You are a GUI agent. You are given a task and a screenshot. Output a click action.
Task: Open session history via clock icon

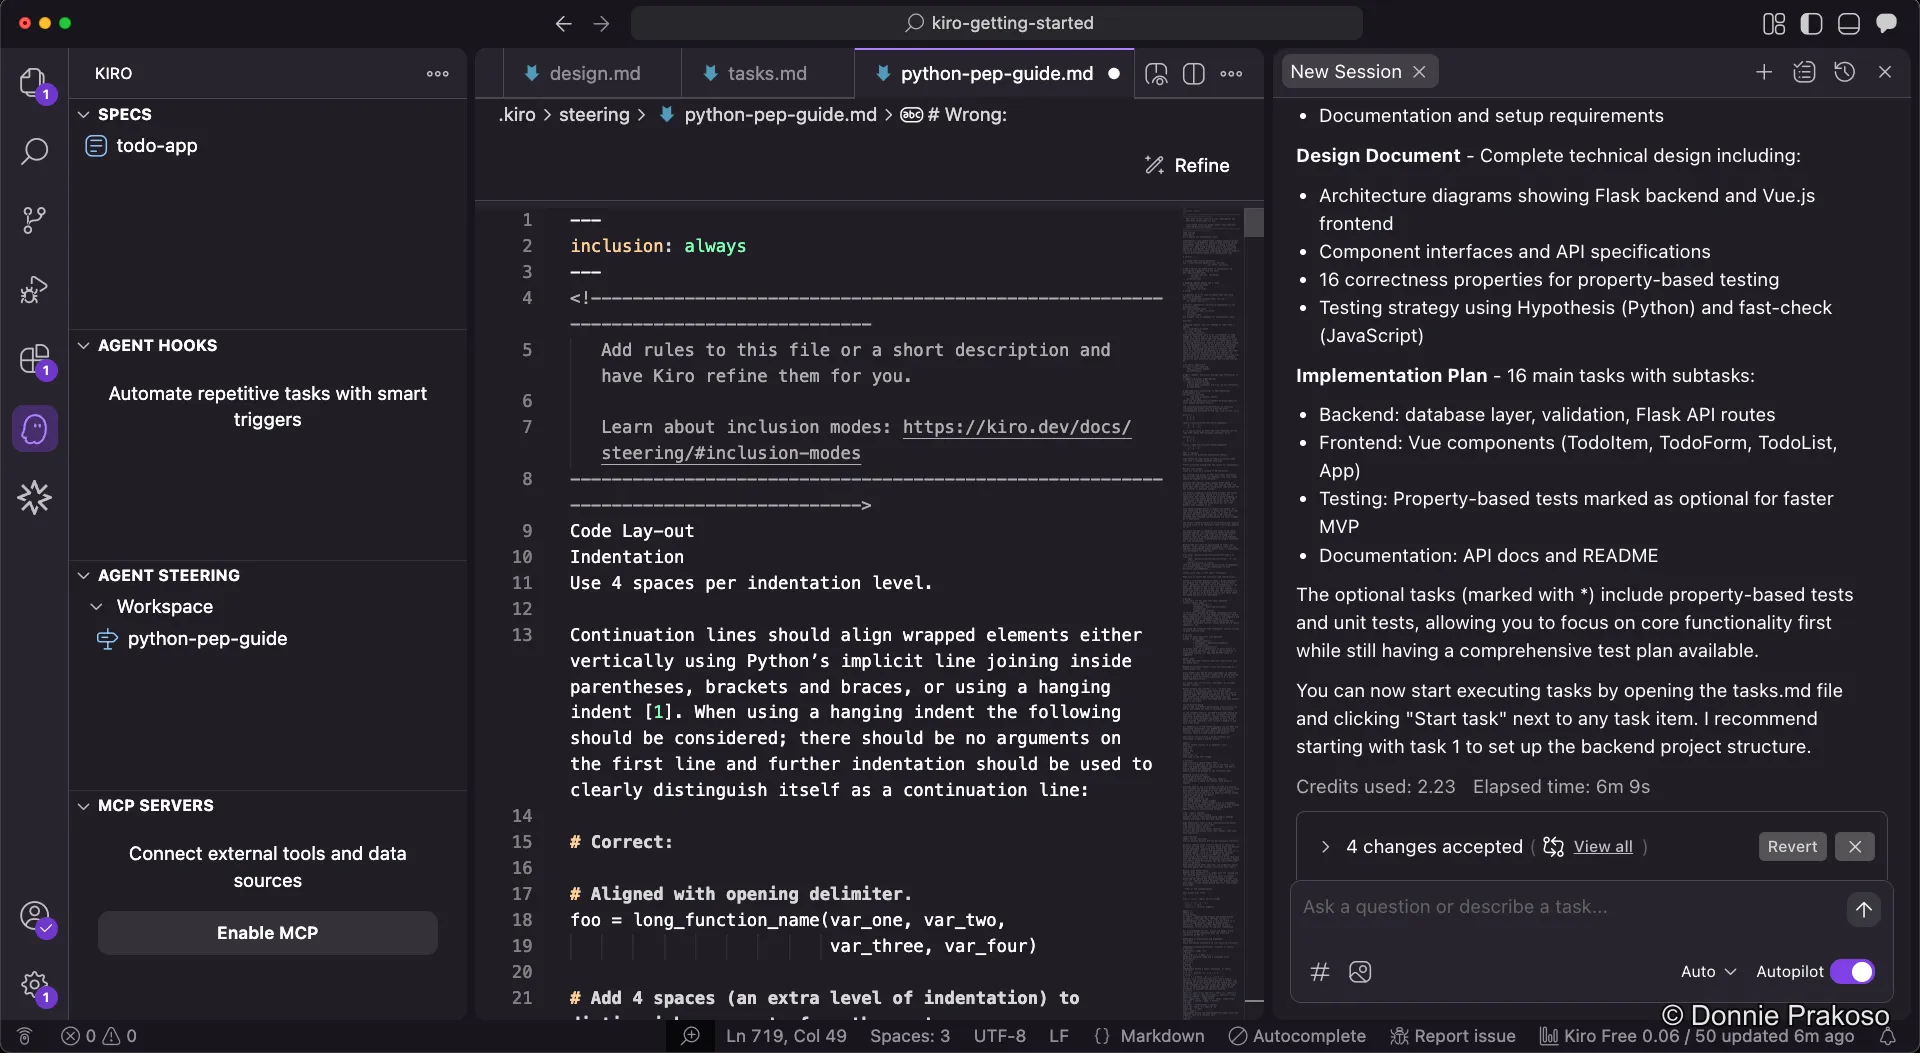pos(1845,71)
